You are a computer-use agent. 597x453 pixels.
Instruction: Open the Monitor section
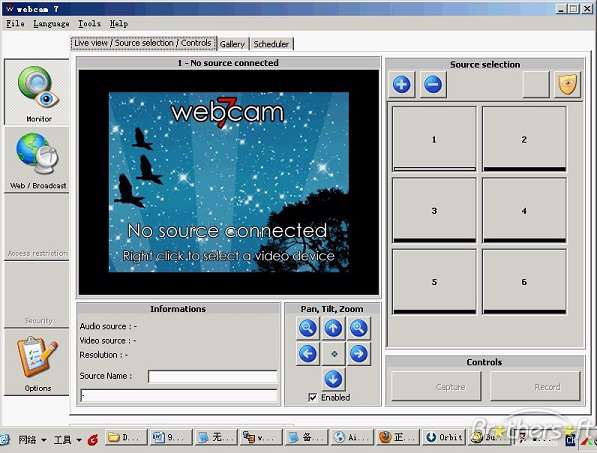(x=37, y=93)
